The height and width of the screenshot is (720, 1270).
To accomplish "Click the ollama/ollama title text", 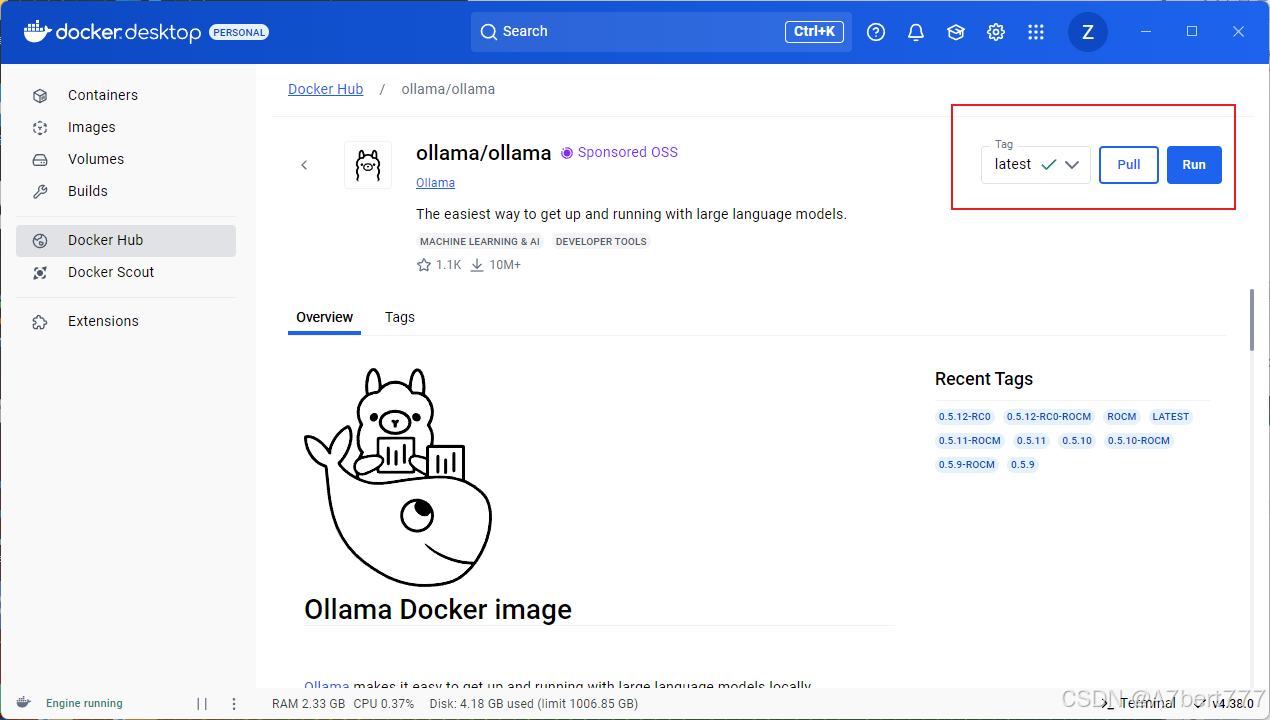I will [484, 153].
